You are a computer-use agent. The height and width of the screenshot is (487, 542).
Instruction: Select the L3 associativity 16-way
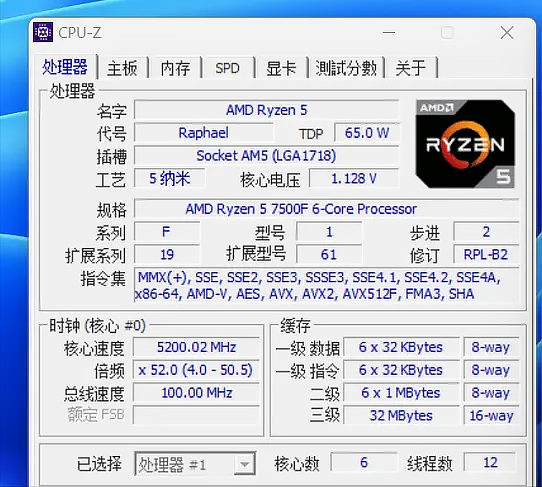tap(491, 415)
